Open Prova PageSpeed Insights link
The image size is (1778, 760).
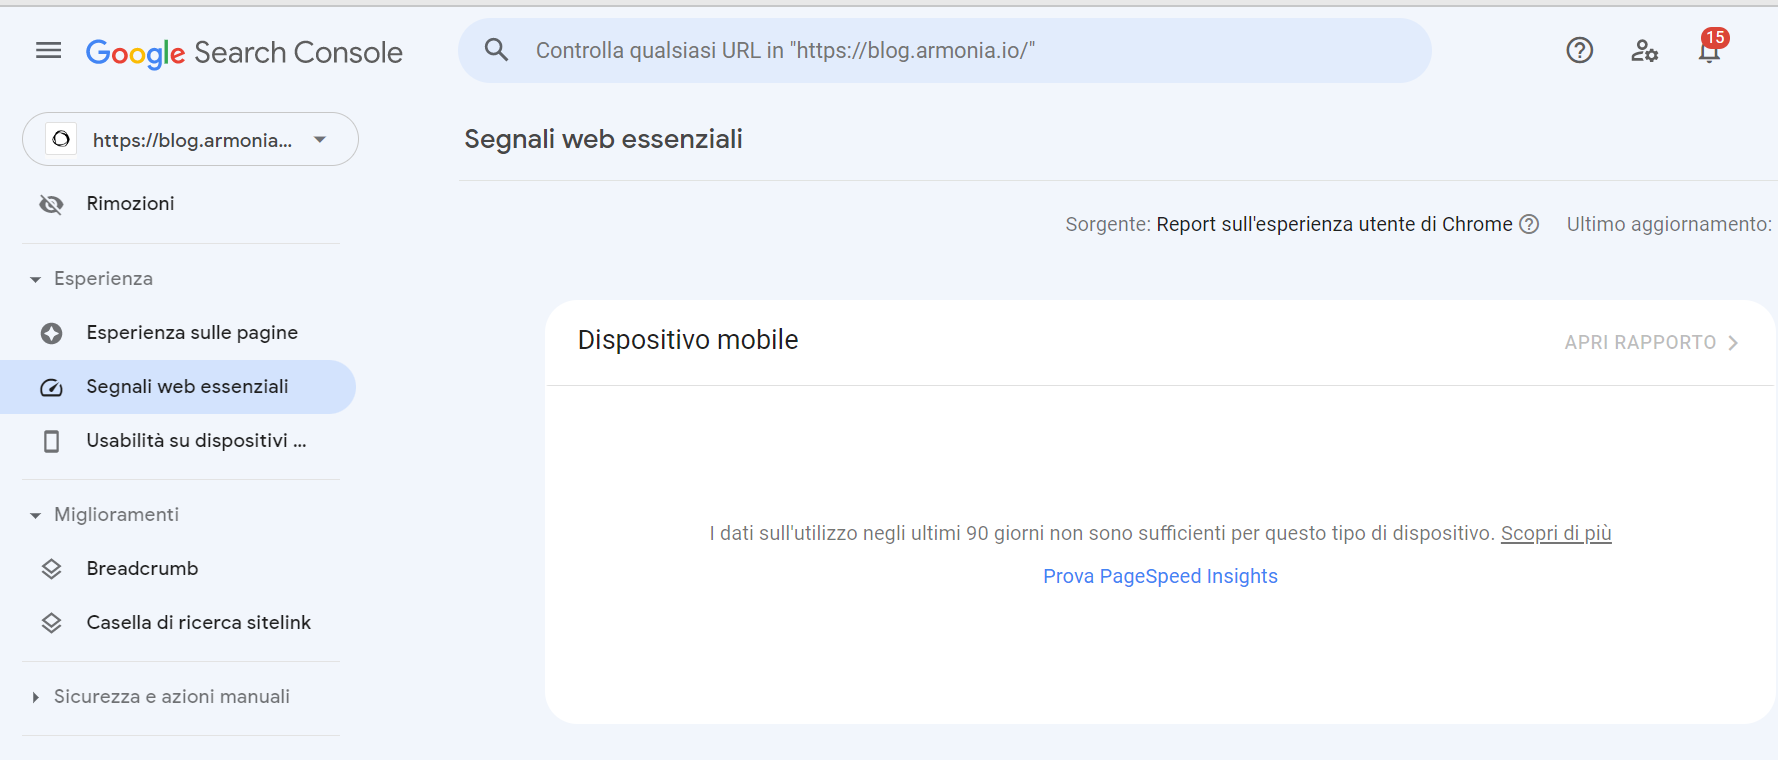point(1160,576)
